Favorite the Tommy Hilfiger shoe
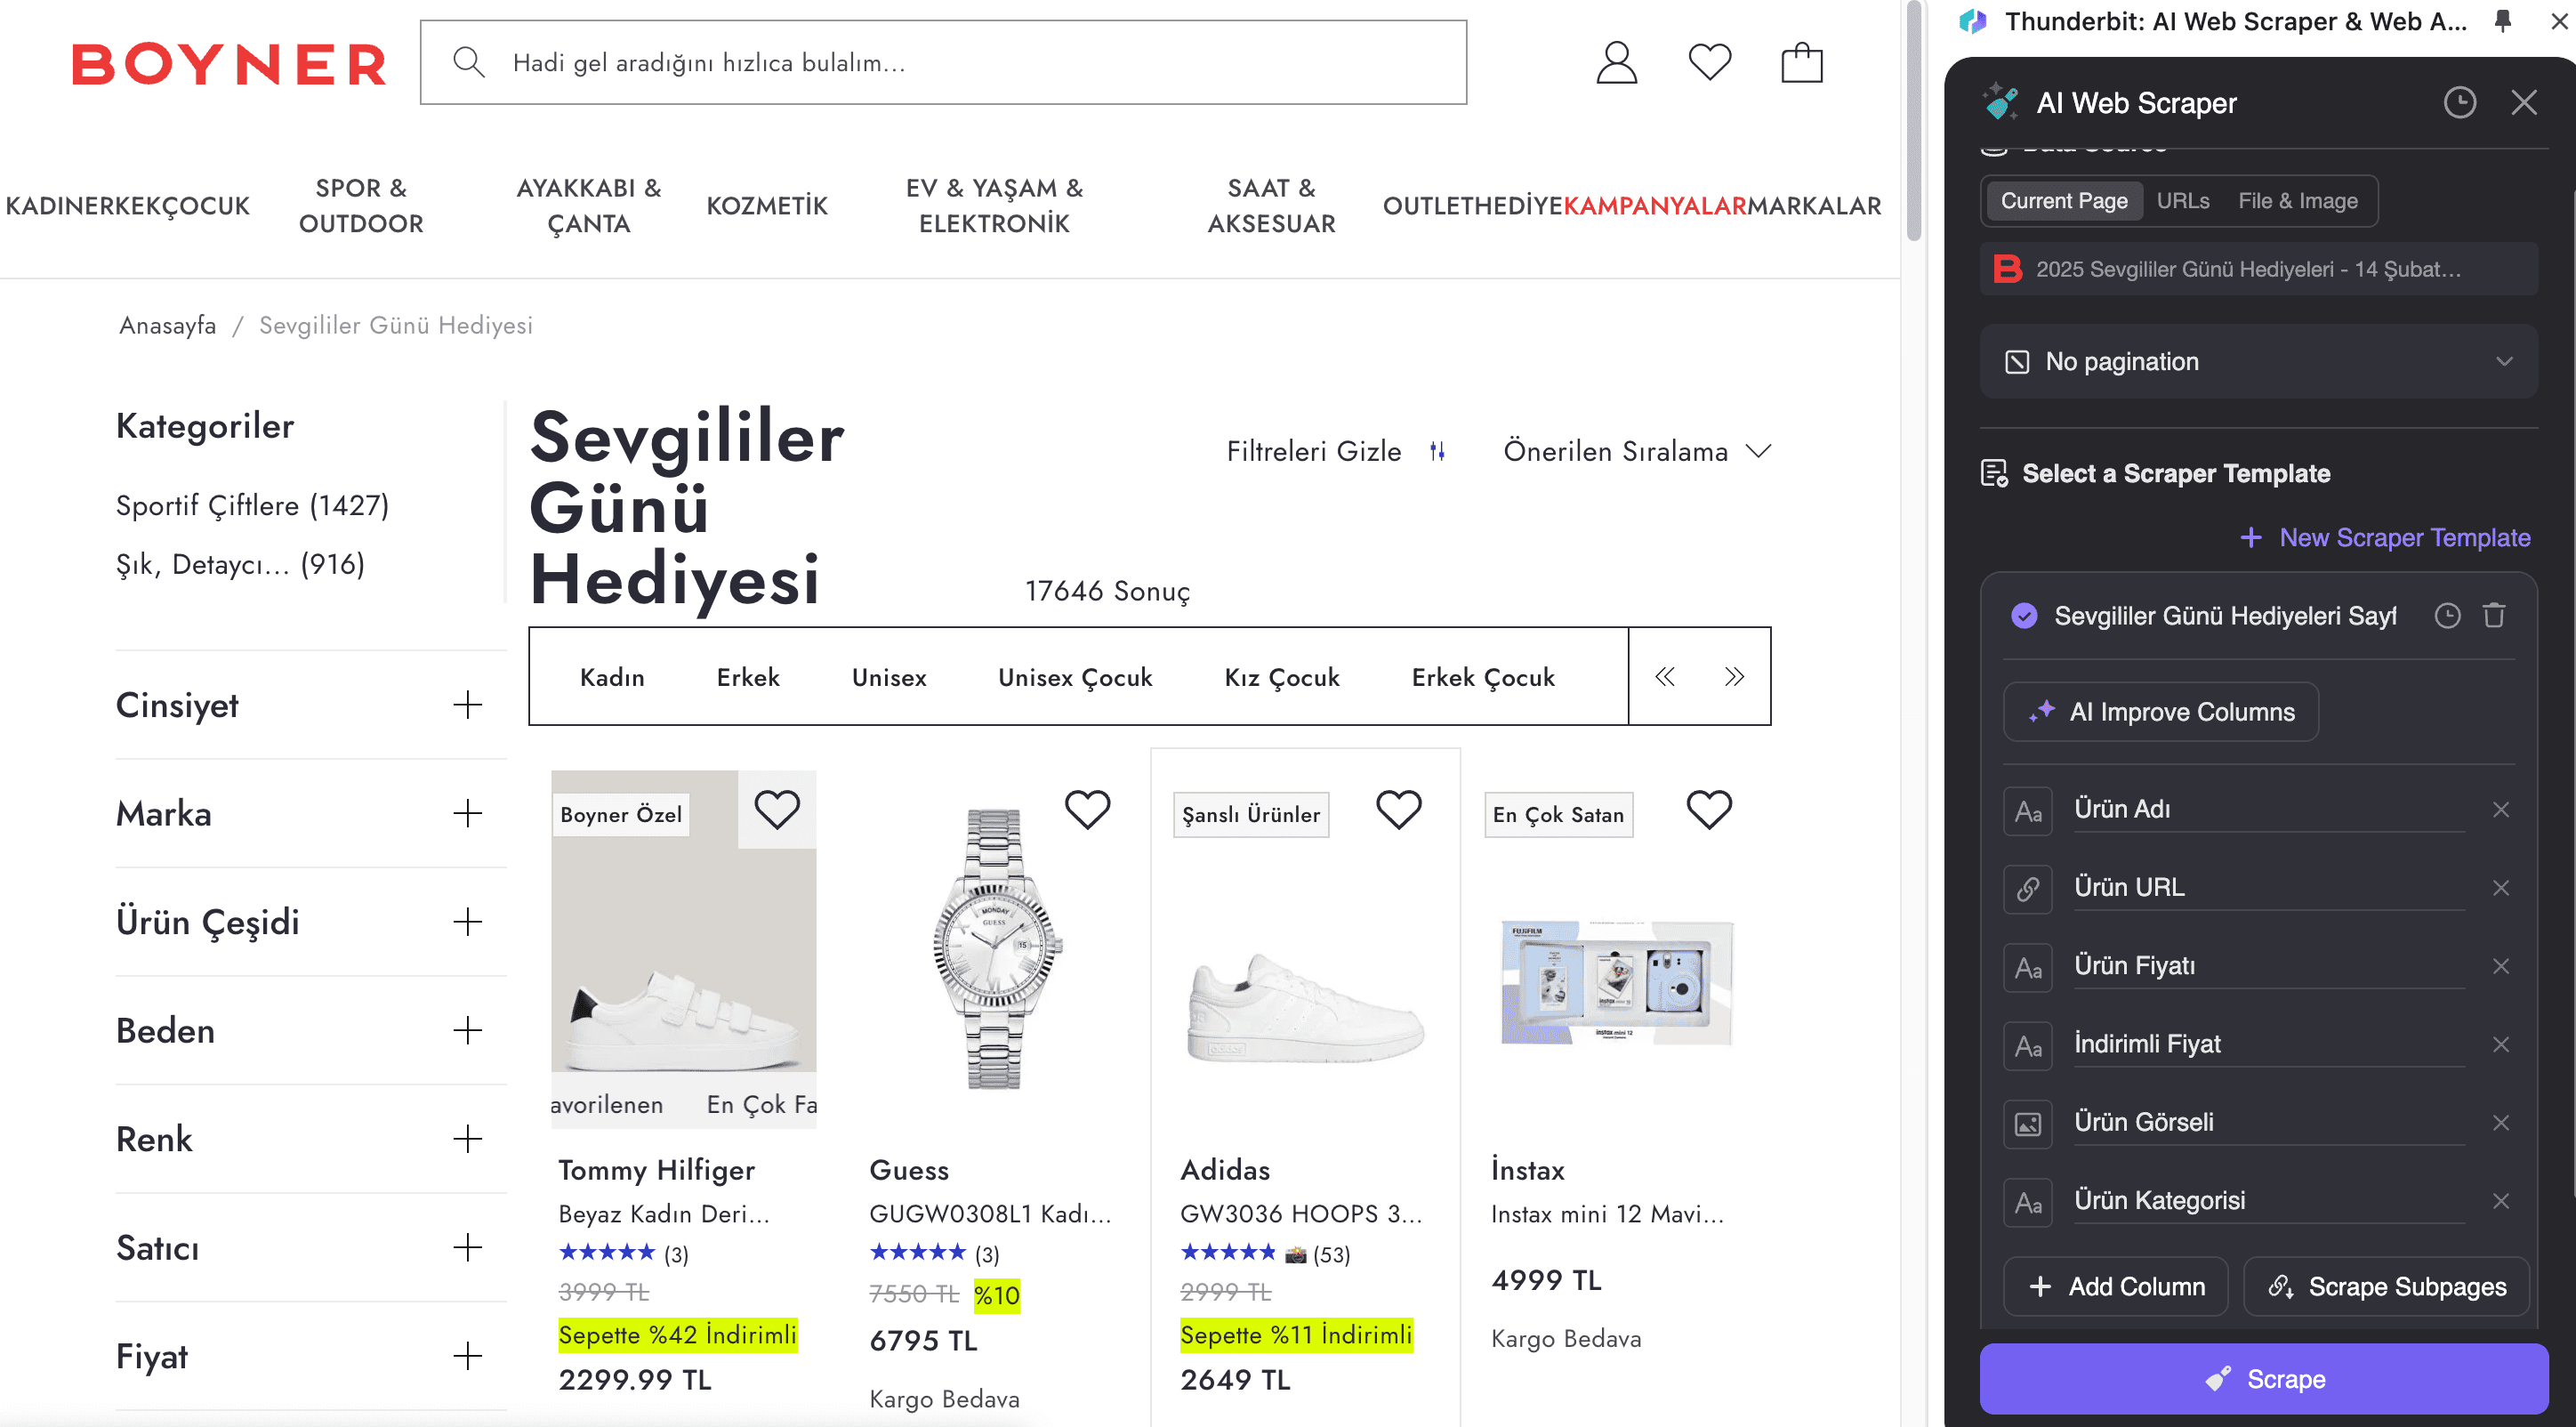The image size is (2576, 1427). click(x=776, y=810)
